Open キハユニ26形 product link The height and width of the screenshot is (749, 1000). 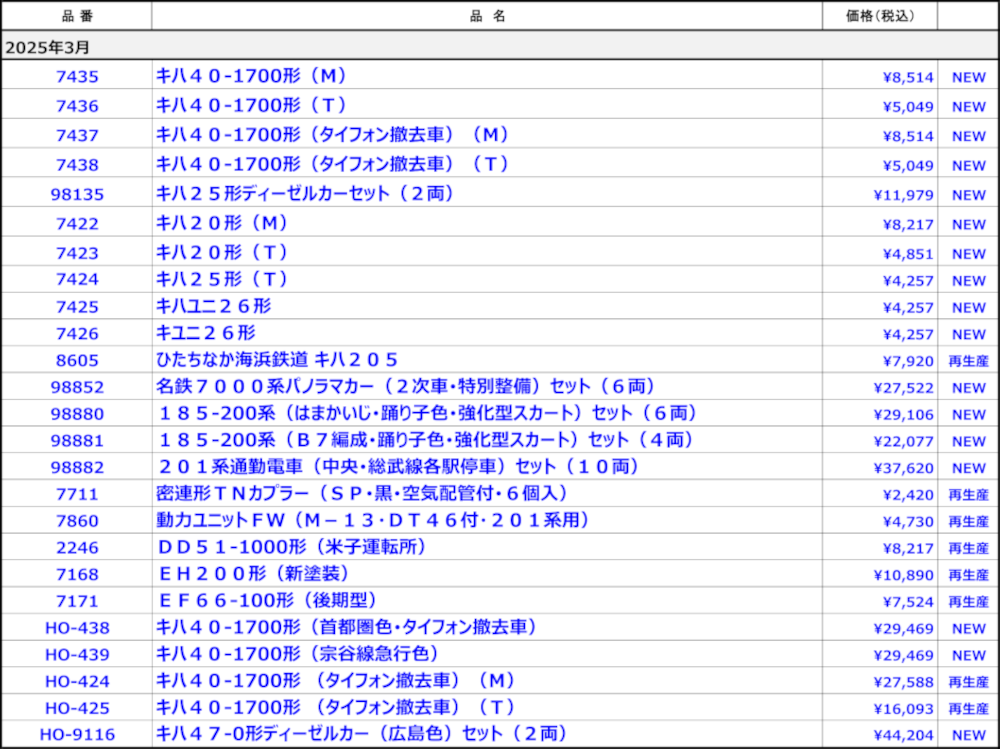coord(214,306)
